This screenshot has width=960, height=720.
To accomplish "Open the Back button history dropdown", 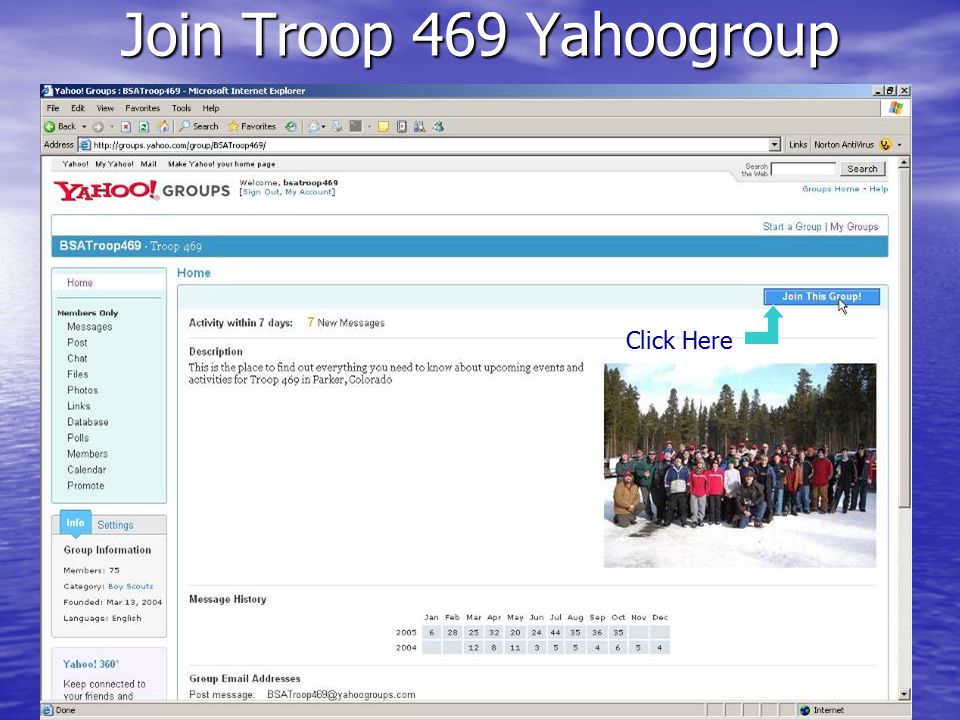I will click(84, 127).
